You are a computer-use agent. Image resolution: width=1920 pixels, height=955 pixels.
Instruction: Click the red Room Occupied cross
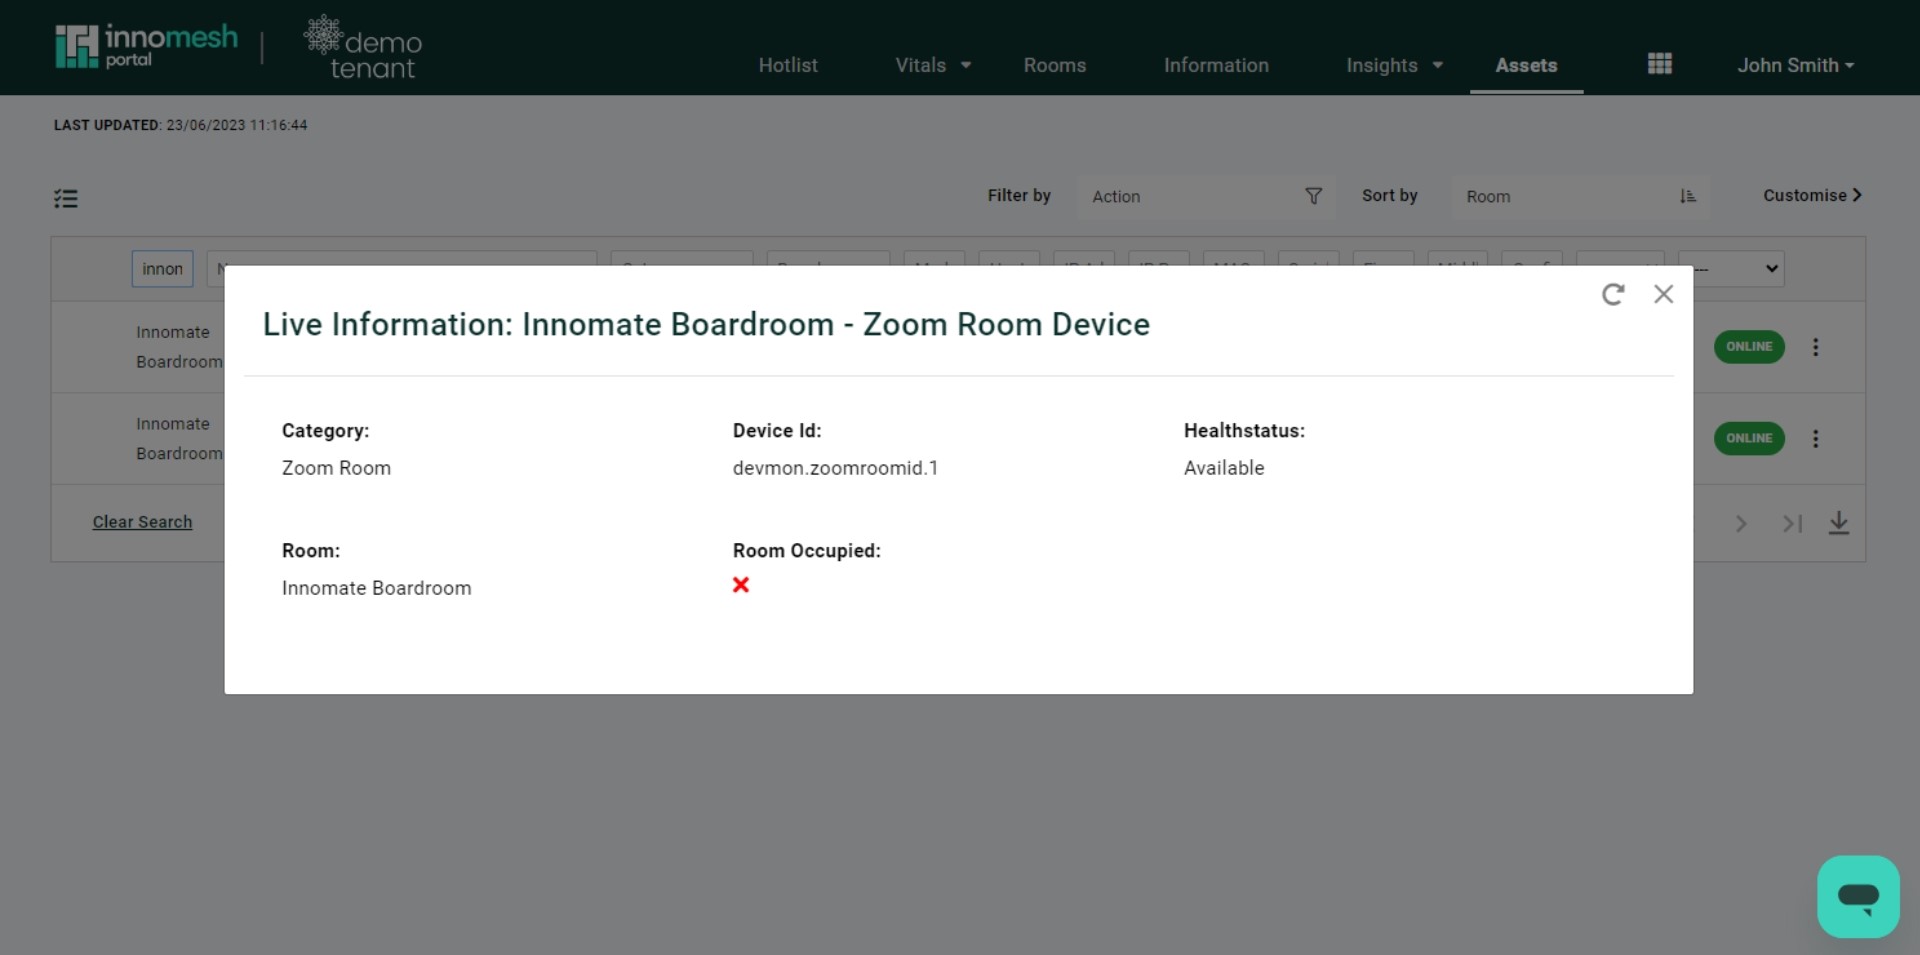click(x=741, y=585)
